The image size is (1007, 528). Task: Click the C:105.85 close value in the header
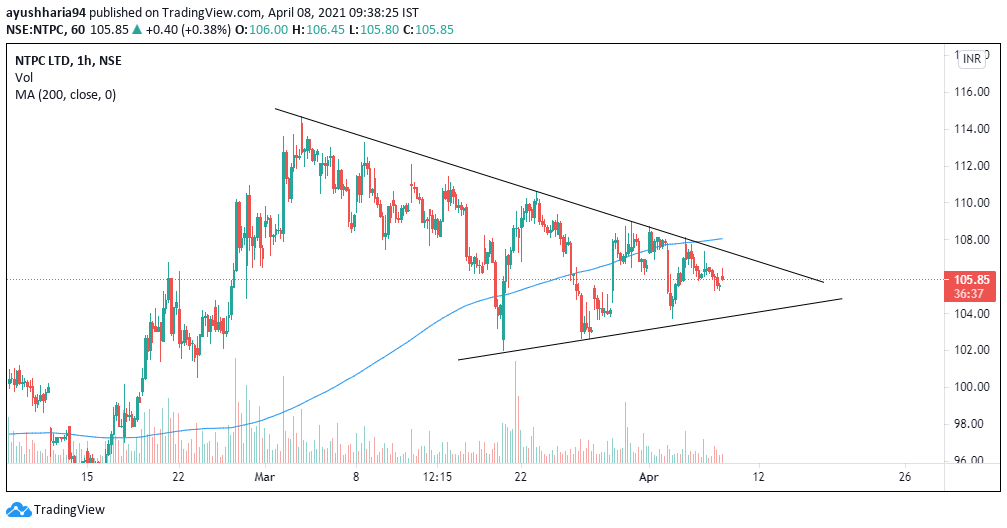pyautogui.click(x=428, y=30)
